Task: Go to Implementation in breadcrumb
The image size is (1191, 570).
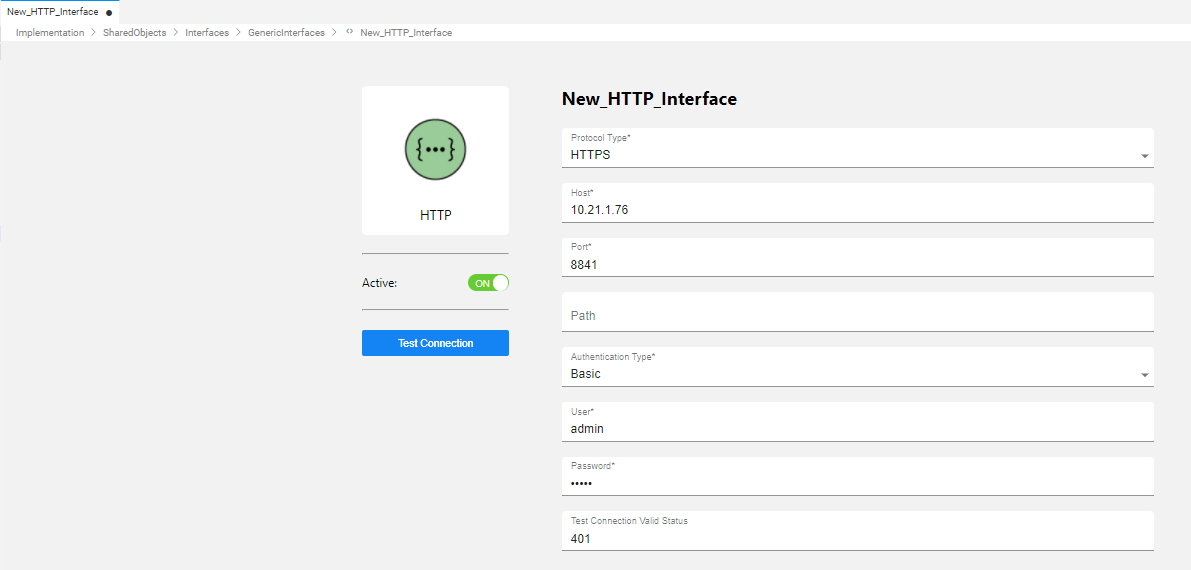Action: 50,33
